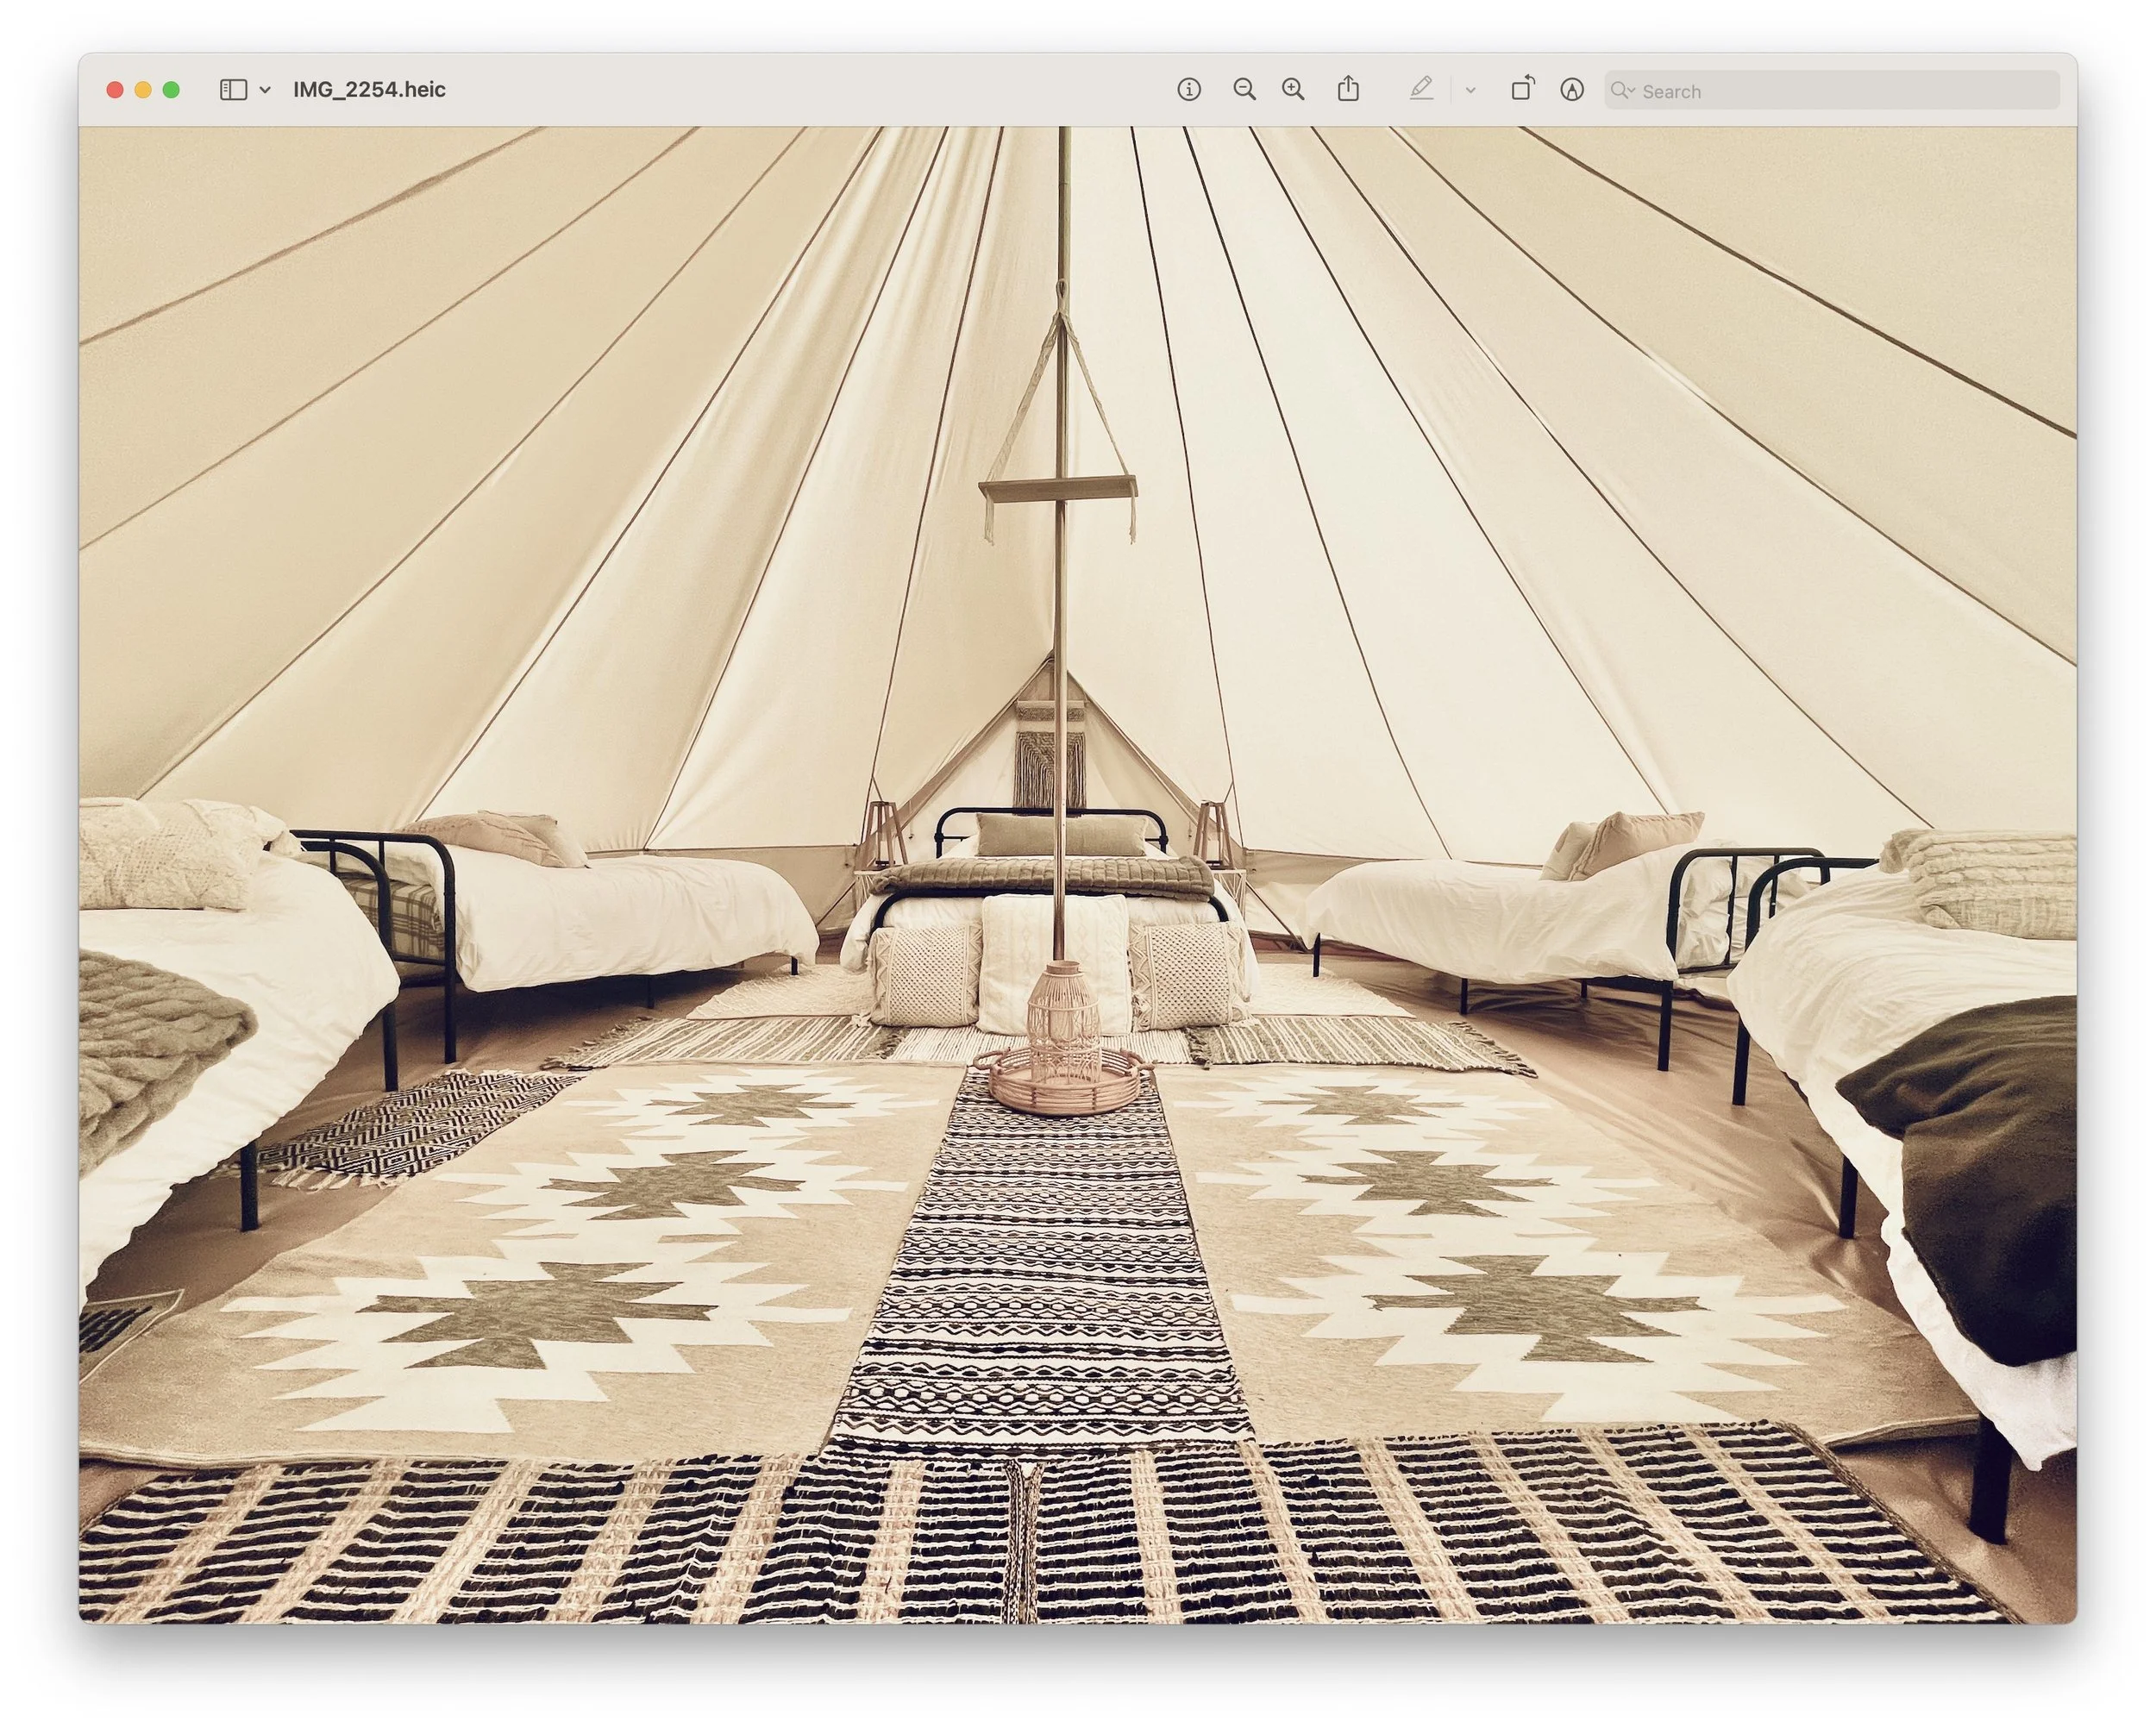Rotate the image left

(x=1522, y=89)
